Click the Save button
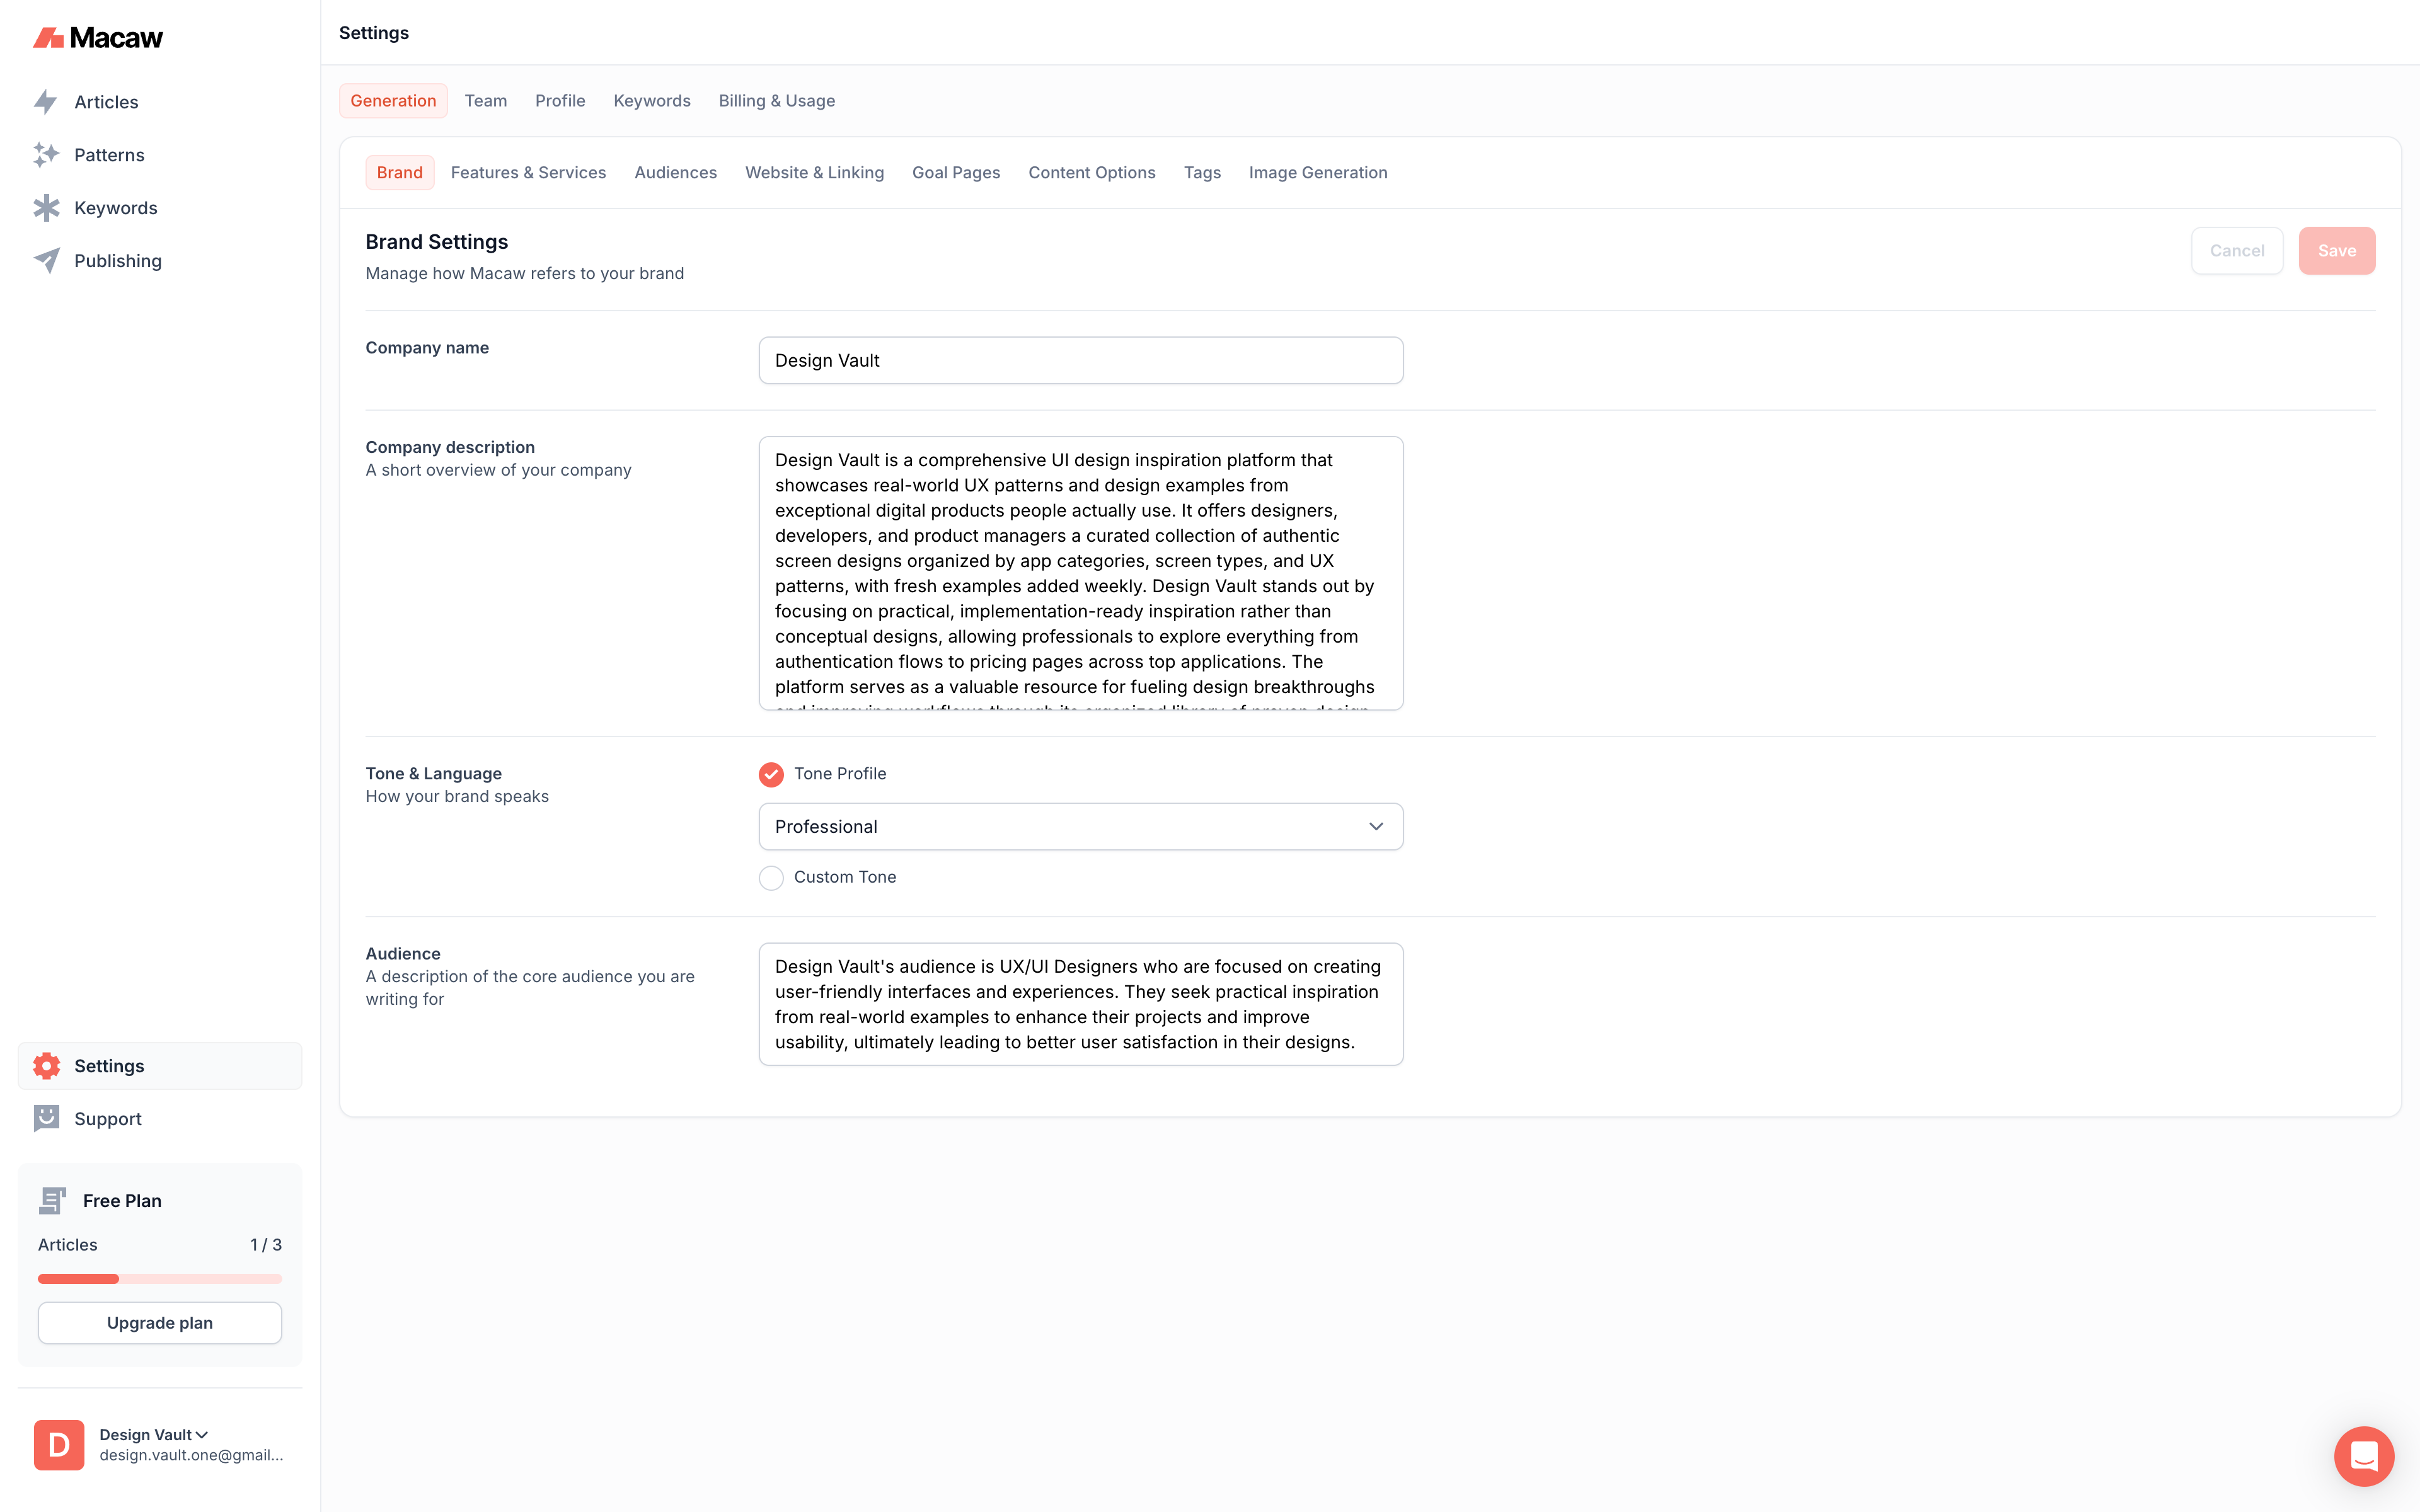The height and width of the screenshot is (1512, 2420). point(2336,251)
